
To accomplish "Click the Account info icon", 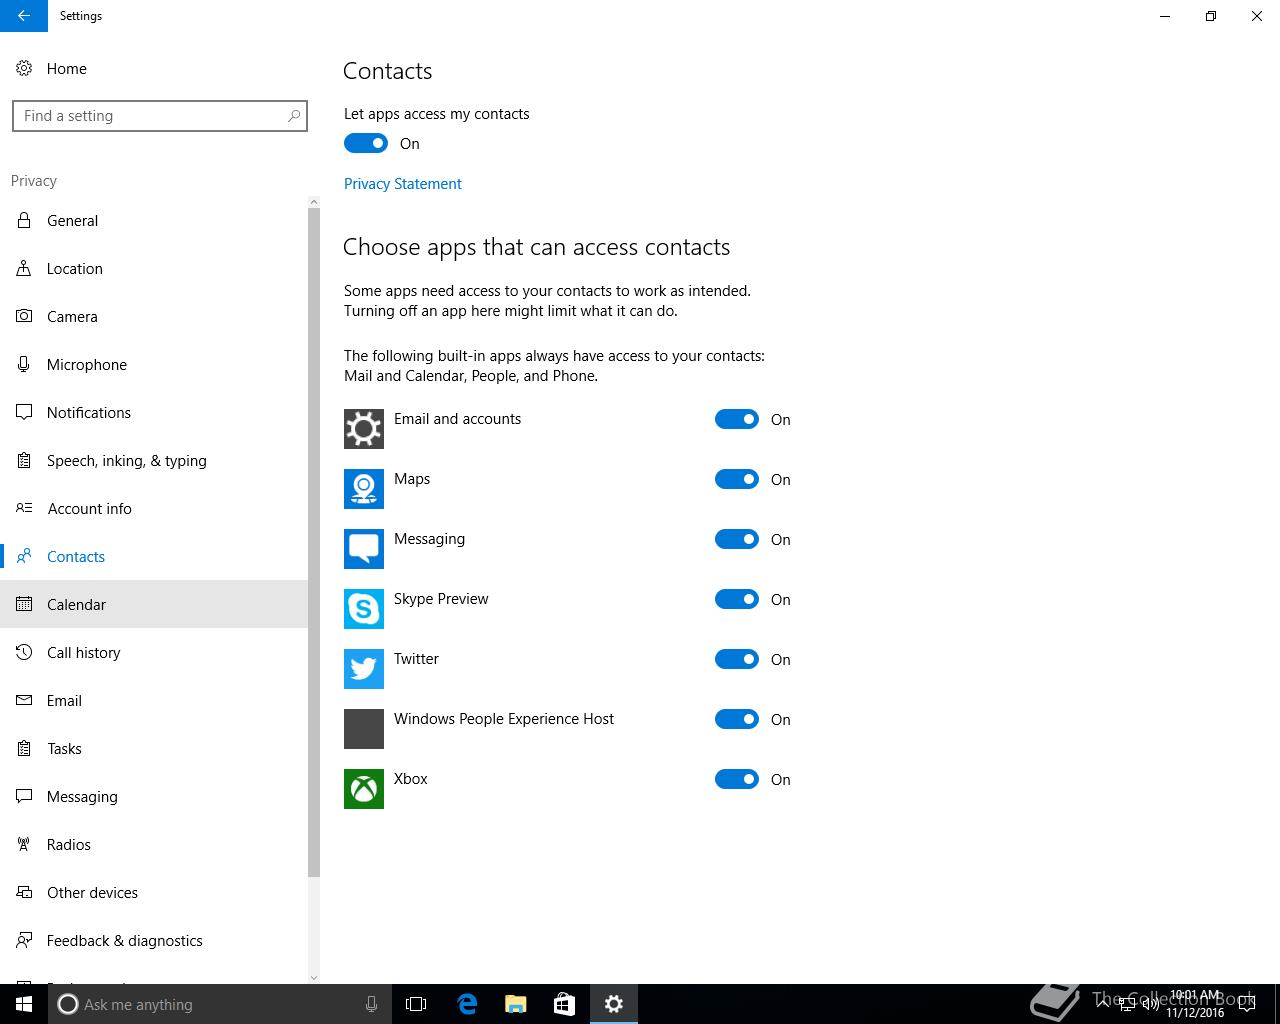I will (24, 509).
